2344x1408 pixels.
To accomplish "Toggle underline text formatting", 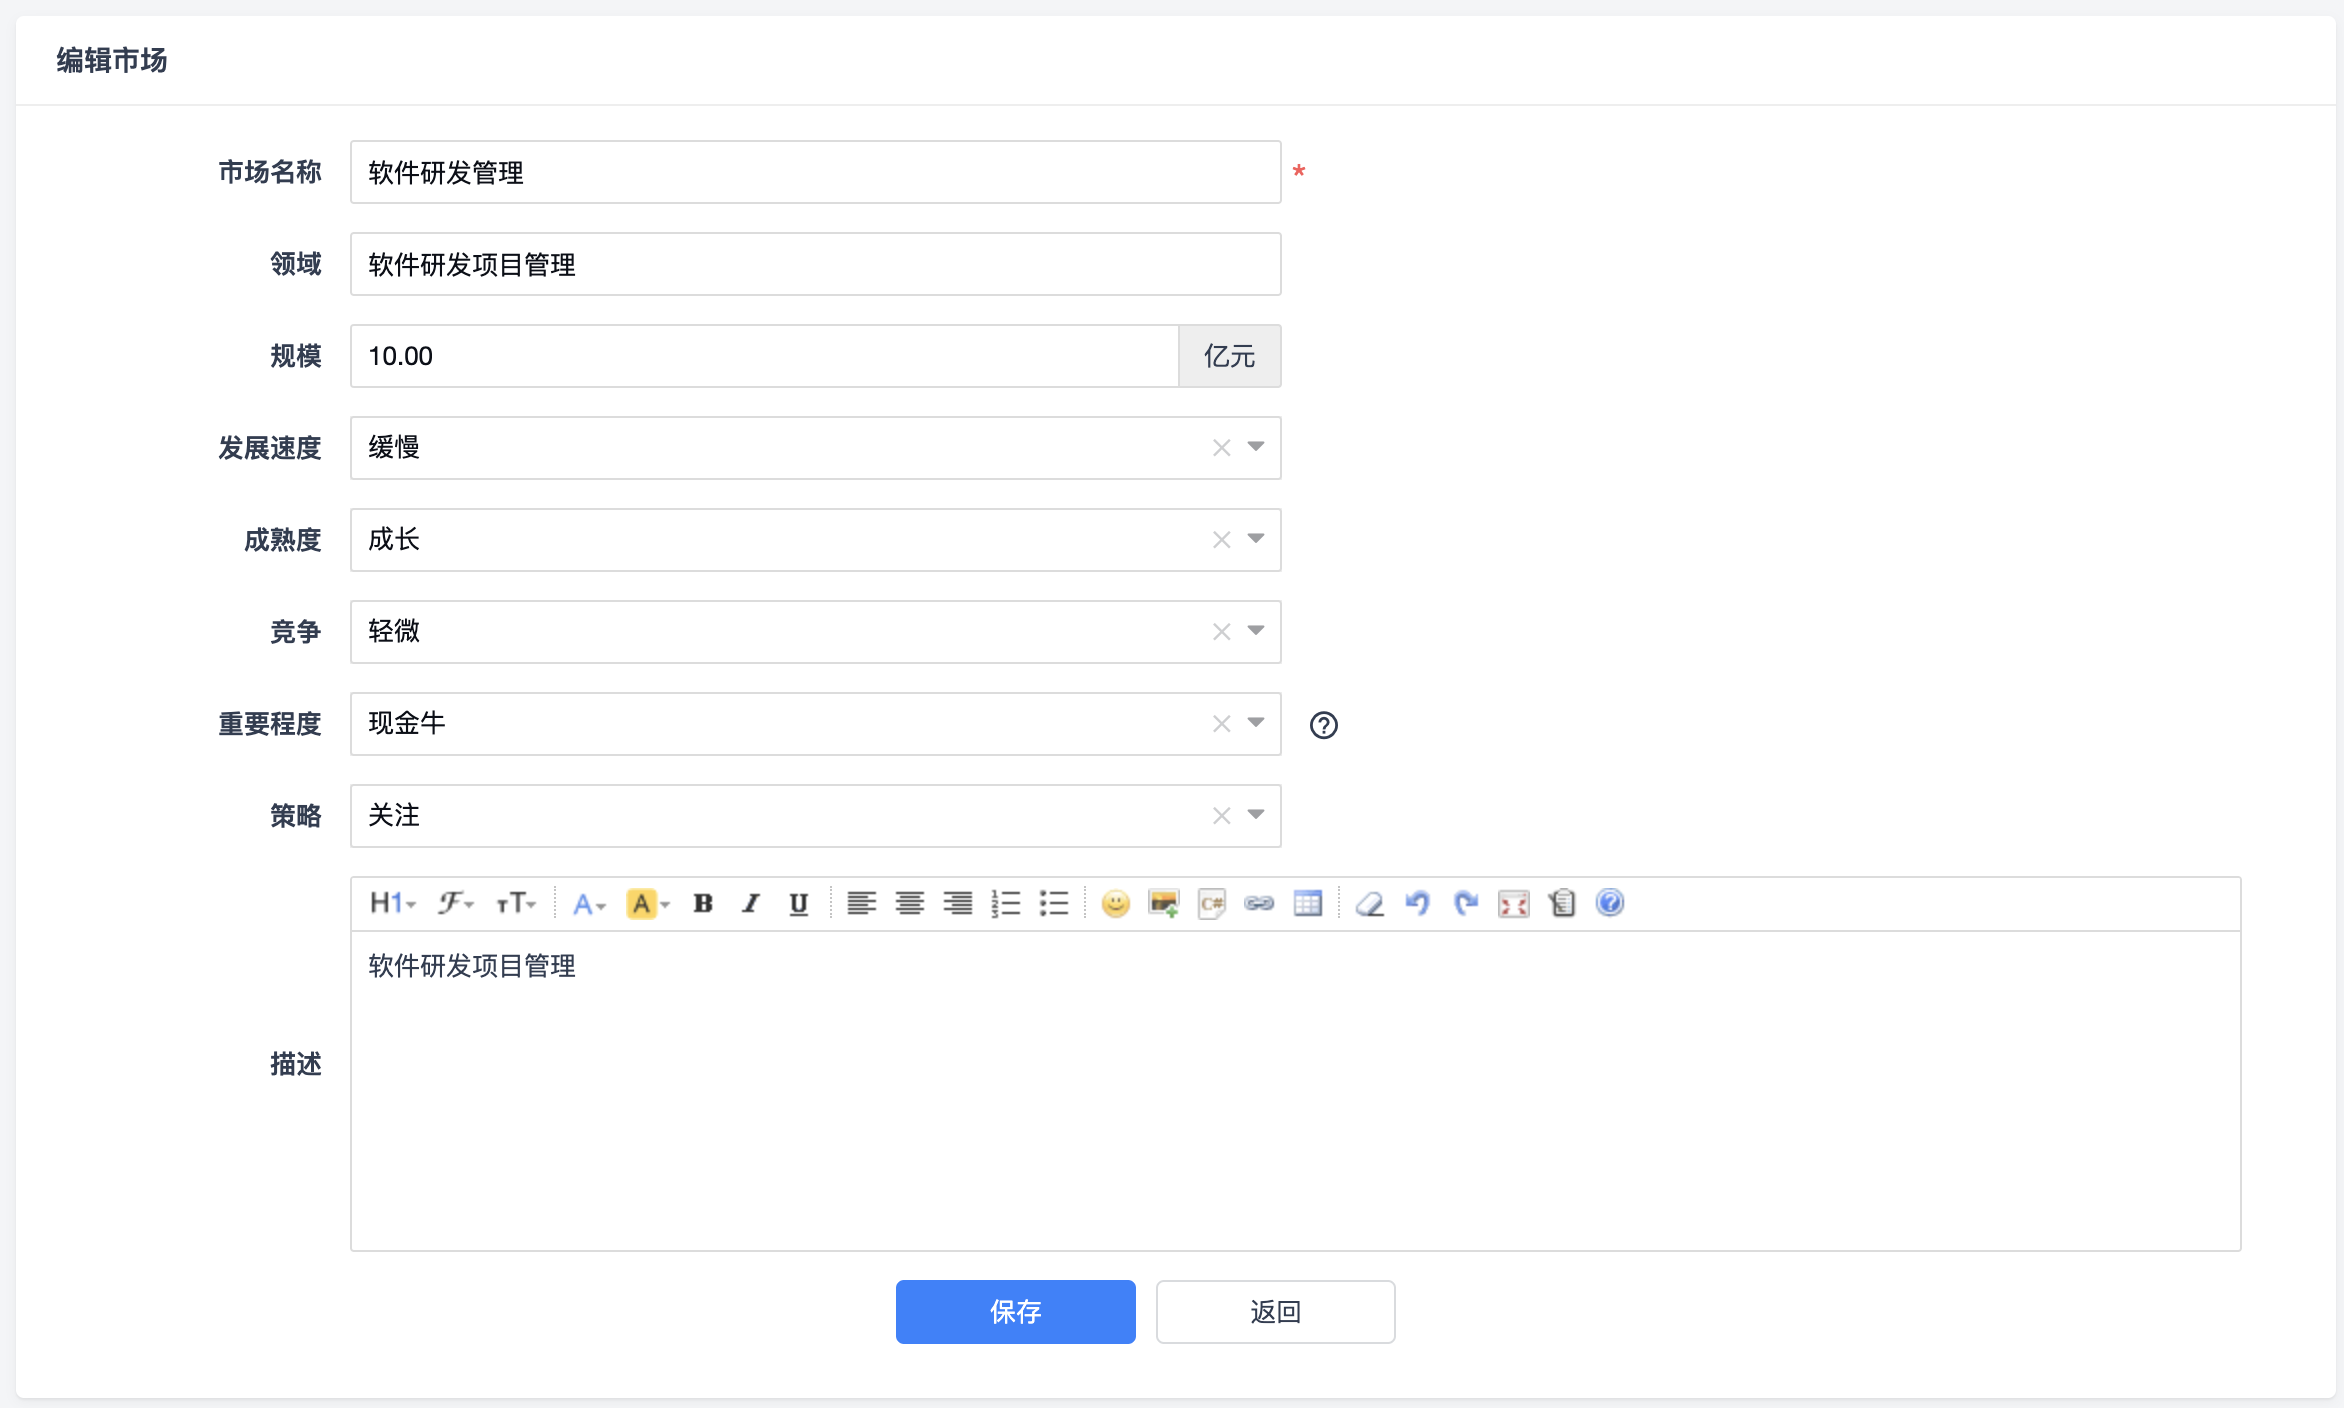I will [x=798, y=903].
